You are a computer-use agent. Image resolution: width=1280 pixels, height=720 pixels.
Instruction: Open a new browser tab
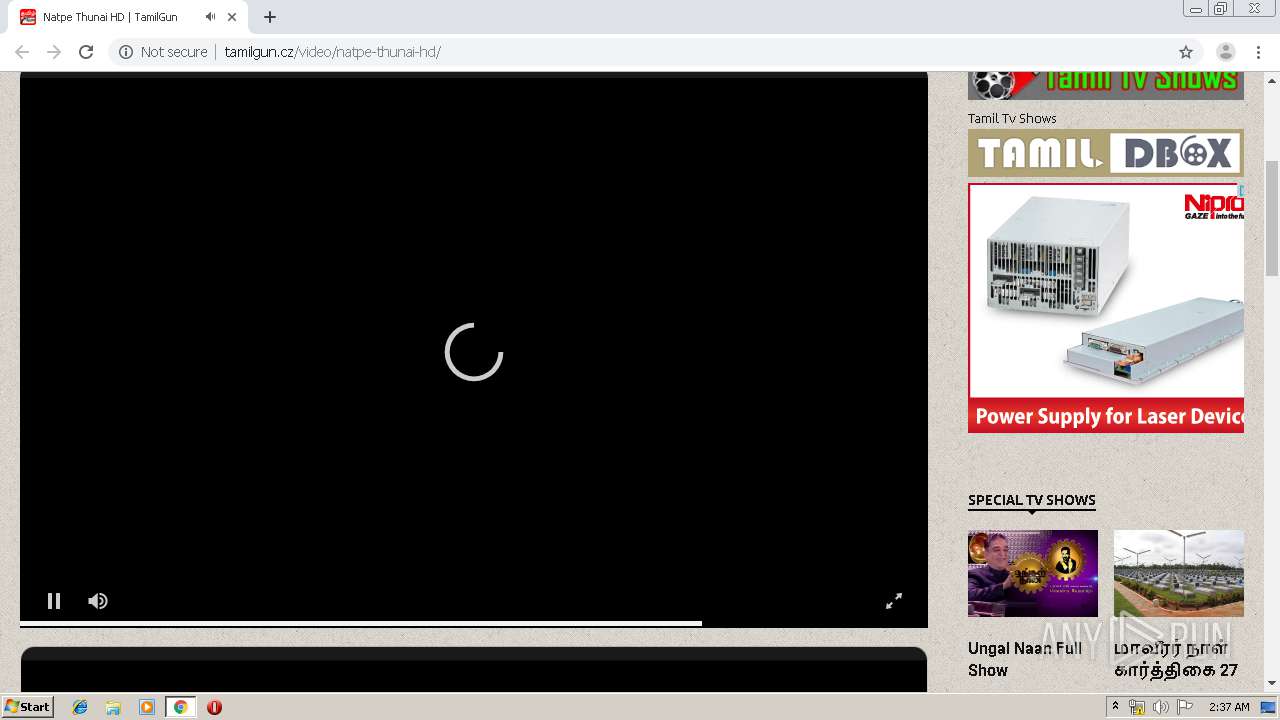(x=270, y=17)
